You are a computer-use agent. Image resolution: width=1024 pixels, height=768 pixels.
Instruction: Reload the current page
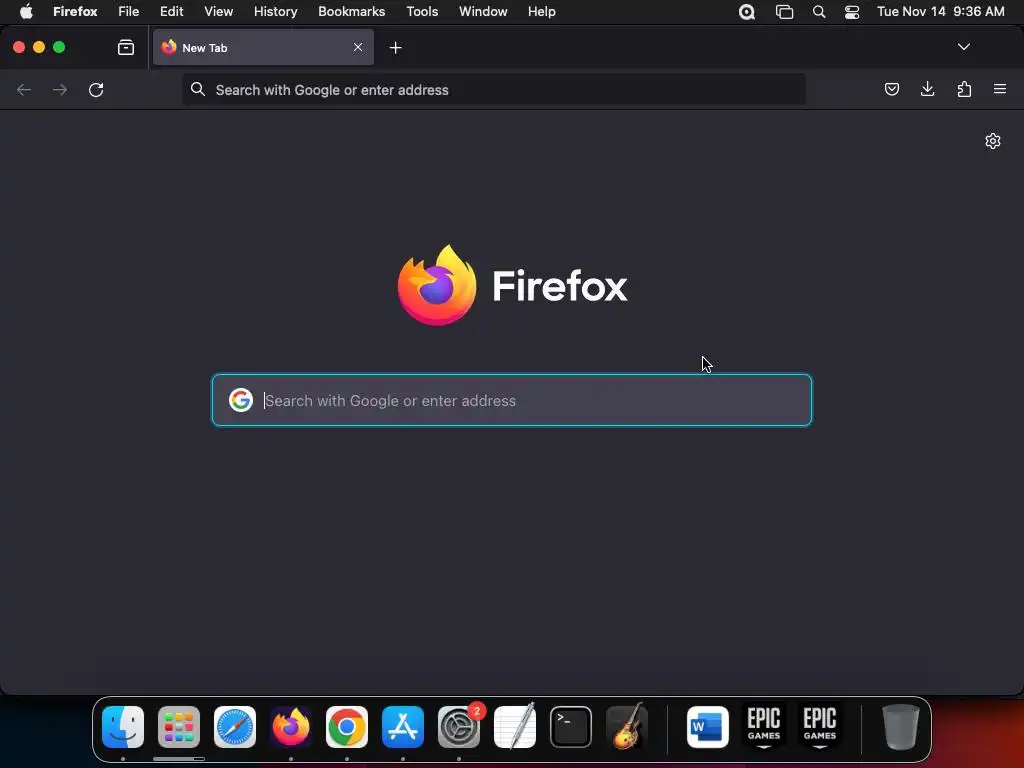[x=96, y=89]
